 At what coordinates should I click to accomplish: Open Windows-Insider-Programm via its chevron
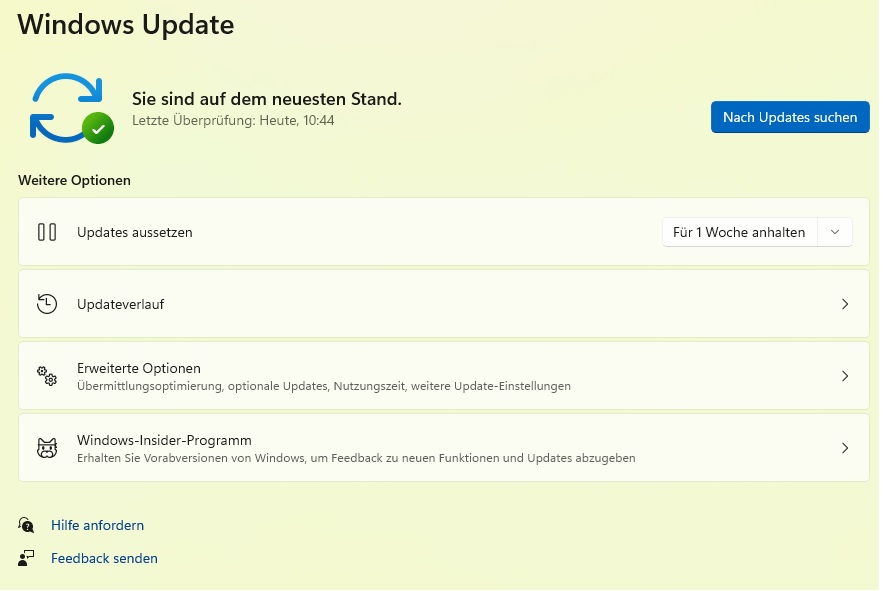coord(845,448)
